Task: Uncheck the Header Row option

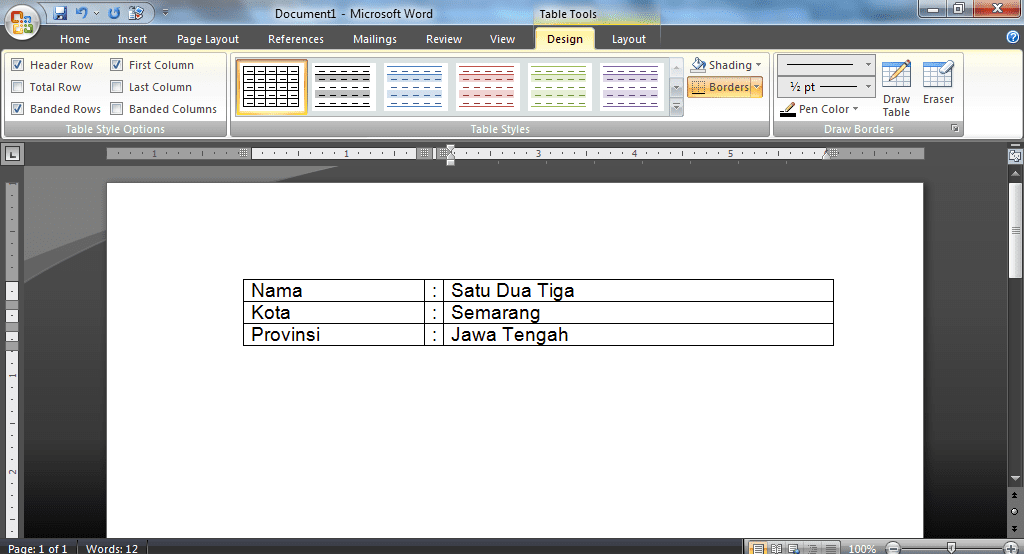Action: (18, 65)
